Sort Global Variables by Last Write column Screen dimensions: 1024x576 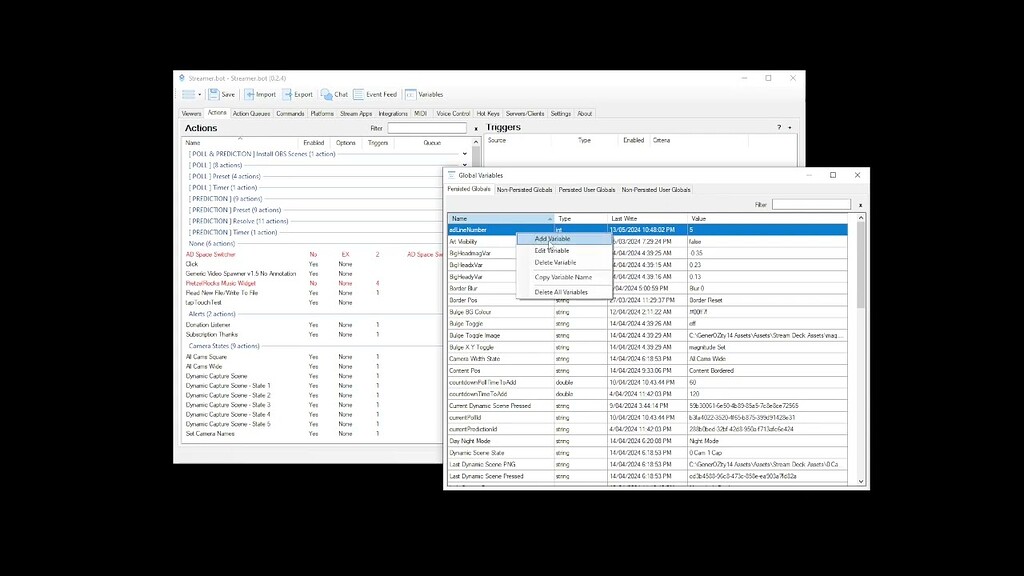point(647,219)
